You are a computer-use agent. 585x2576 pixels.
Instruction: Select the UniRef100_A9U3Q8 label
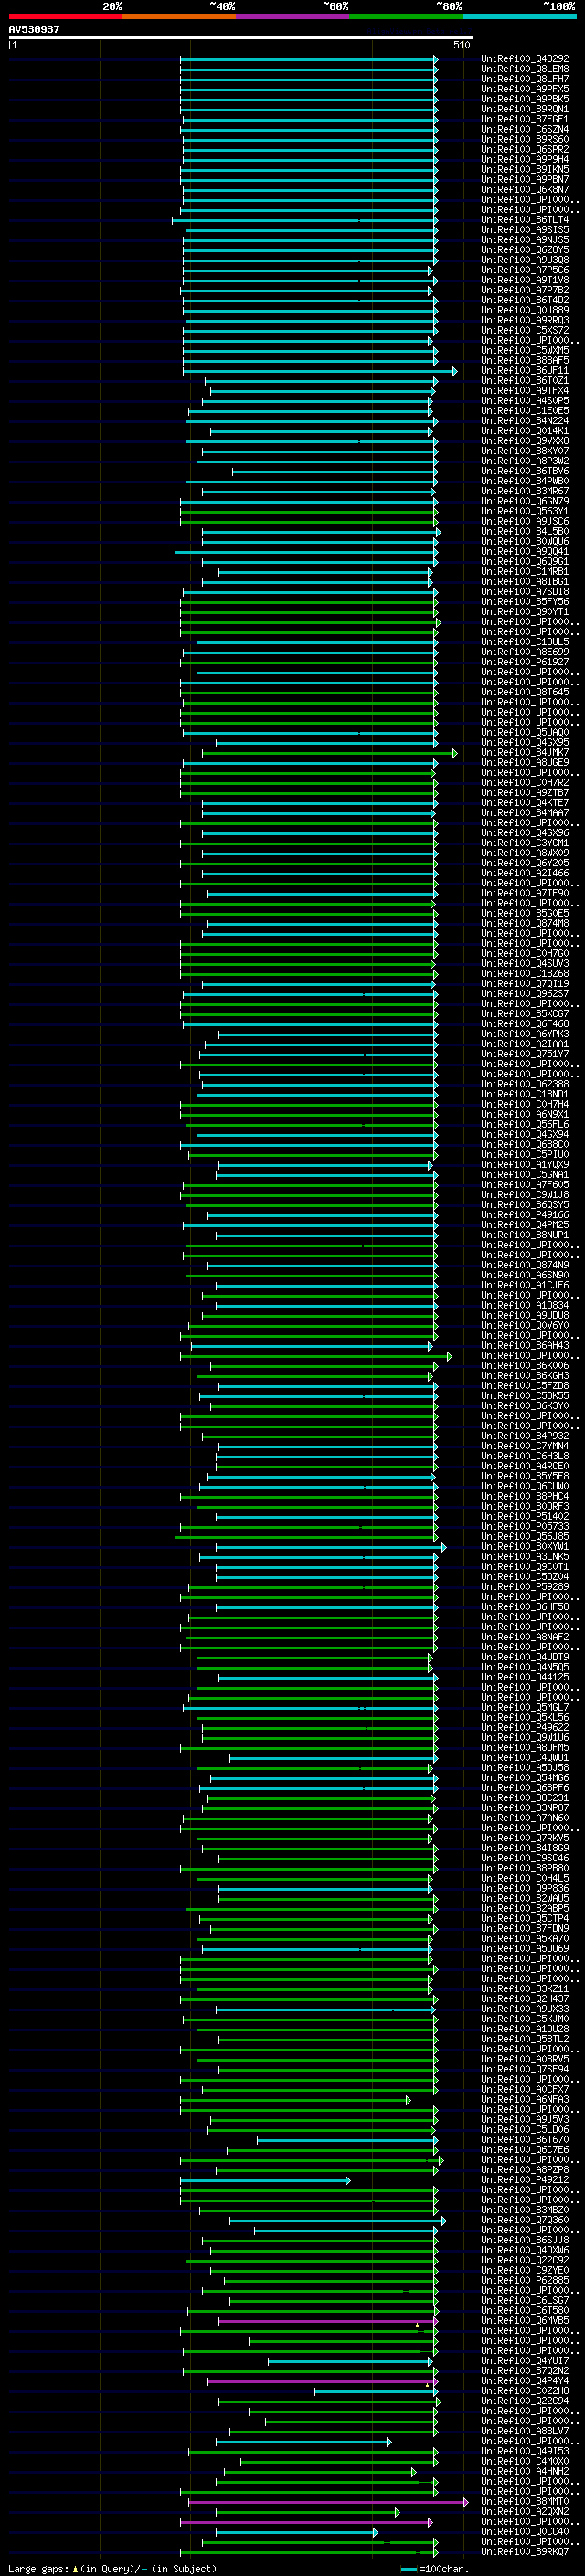(525, 260)
